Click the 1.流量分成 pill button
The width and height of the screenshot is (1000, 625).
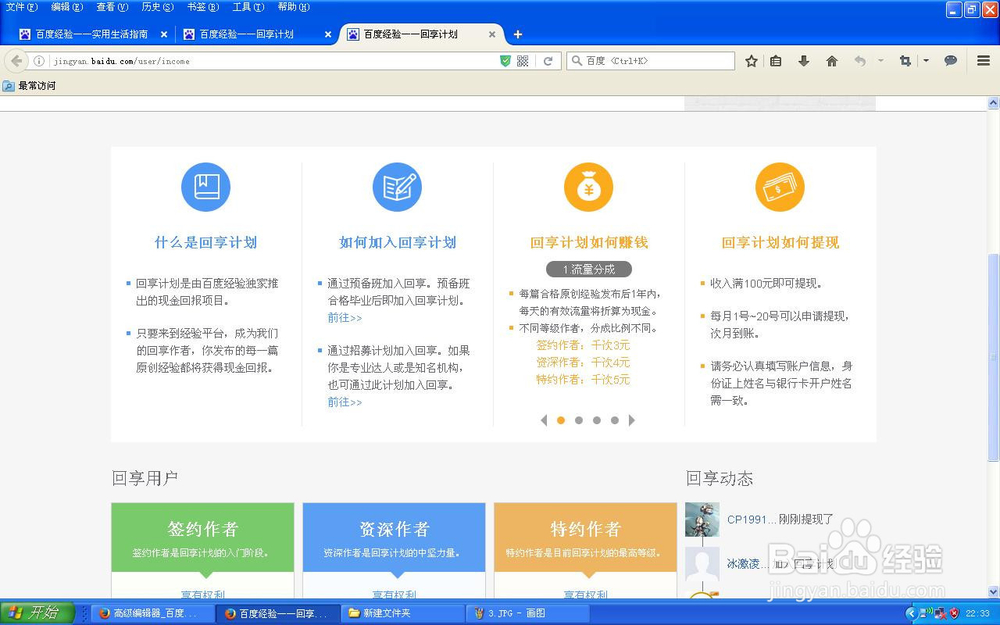pos(589,269)
